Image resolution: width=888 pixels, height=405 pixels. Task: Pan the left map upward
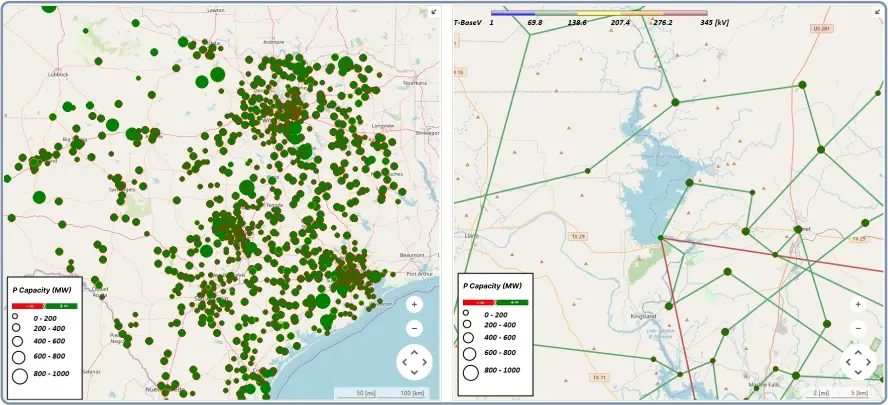[x=414, y=350]
